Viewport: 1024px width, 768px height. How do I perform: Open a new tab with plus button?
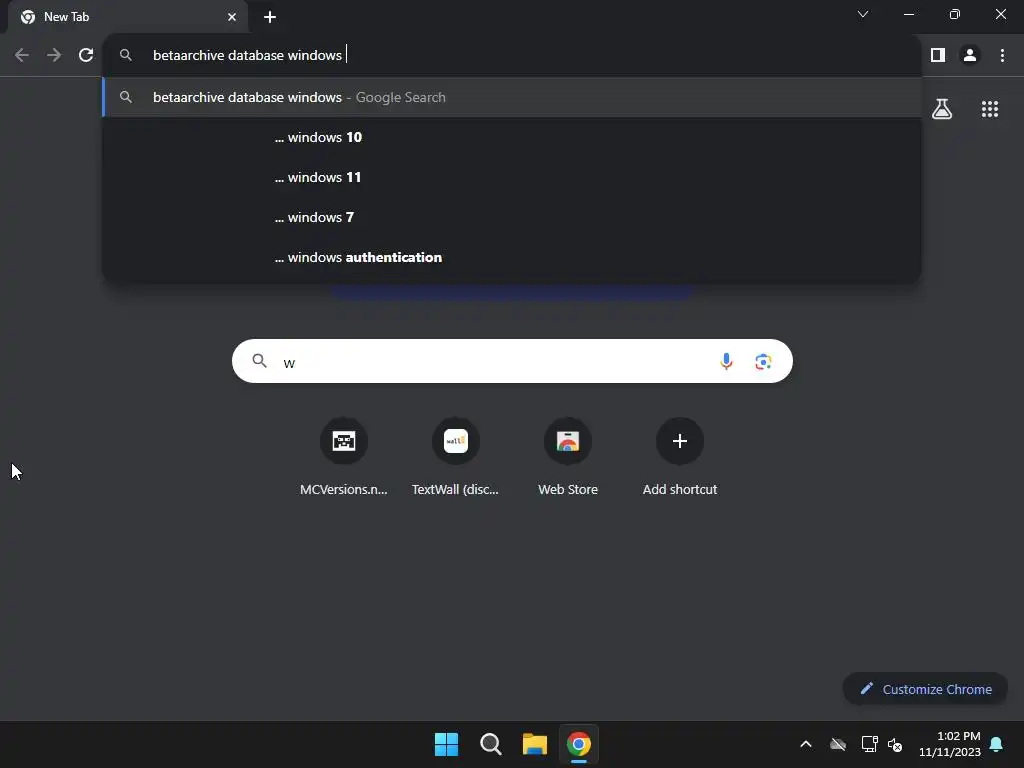[270, 17]
